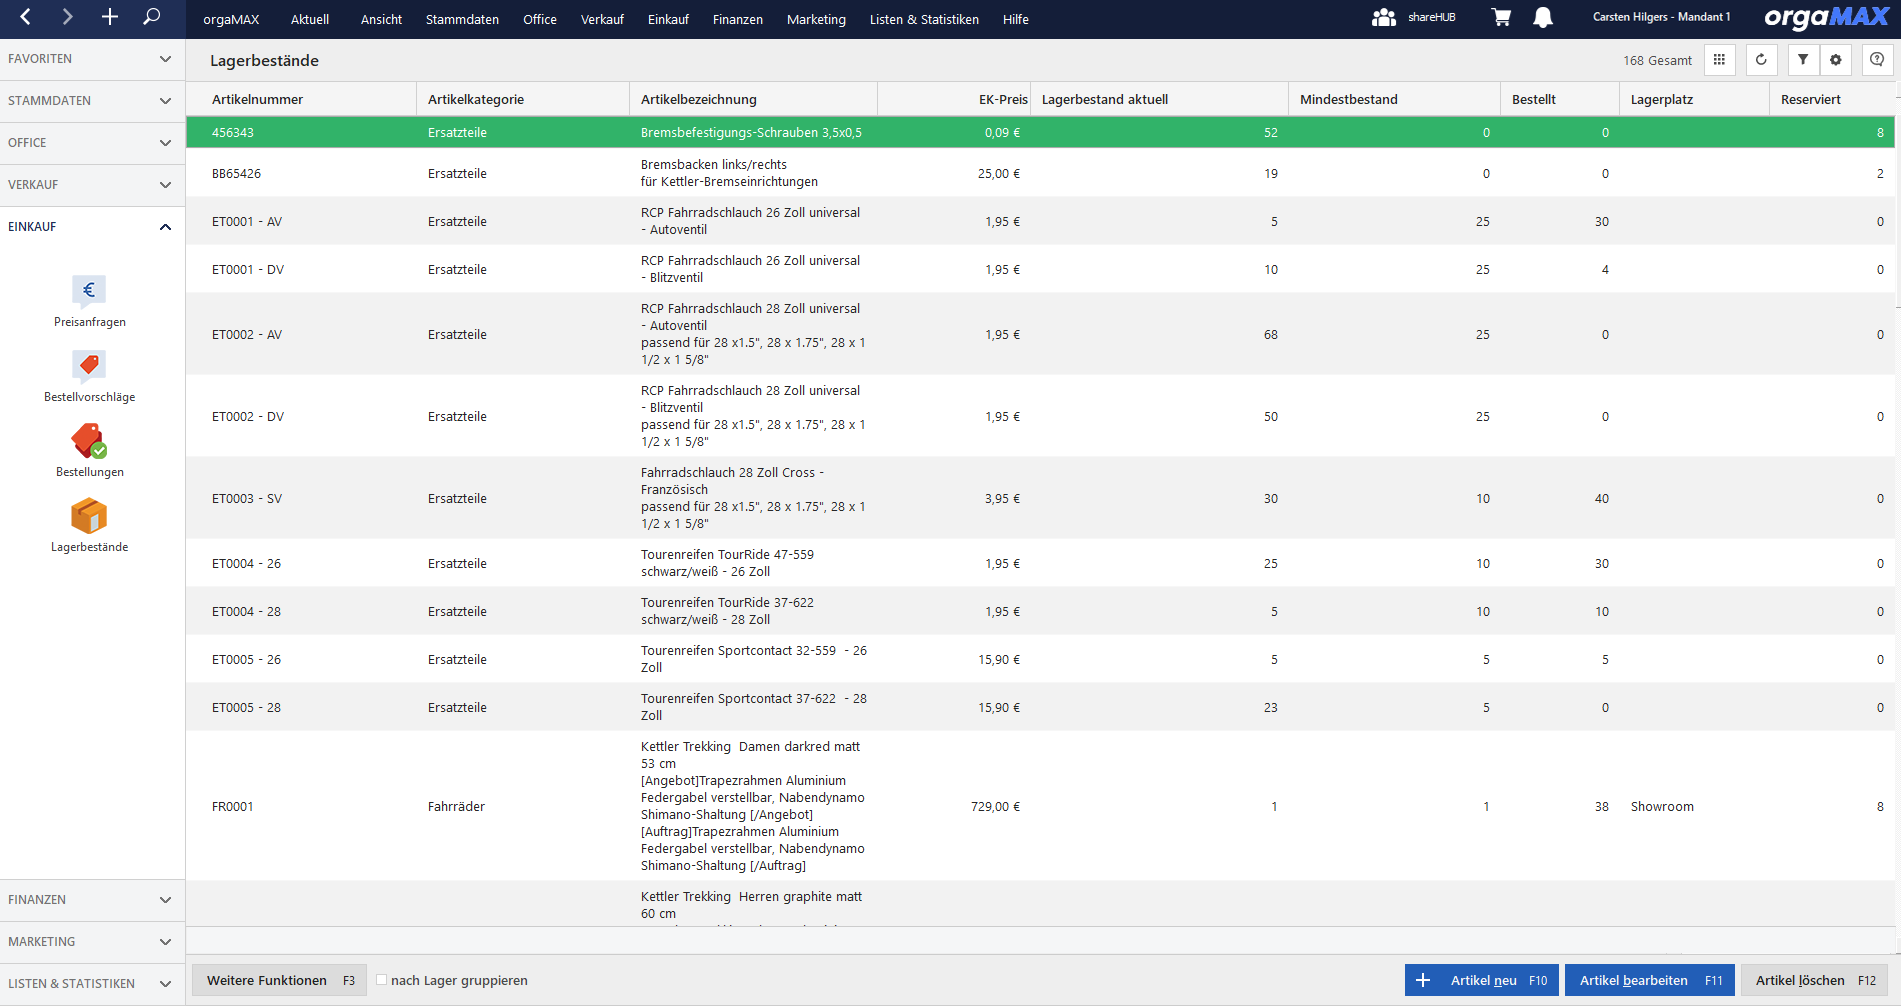
Task: Click Bremsbefestigungs-Schrauben 3,5x0,5 entry
Action: pos(751,132)
